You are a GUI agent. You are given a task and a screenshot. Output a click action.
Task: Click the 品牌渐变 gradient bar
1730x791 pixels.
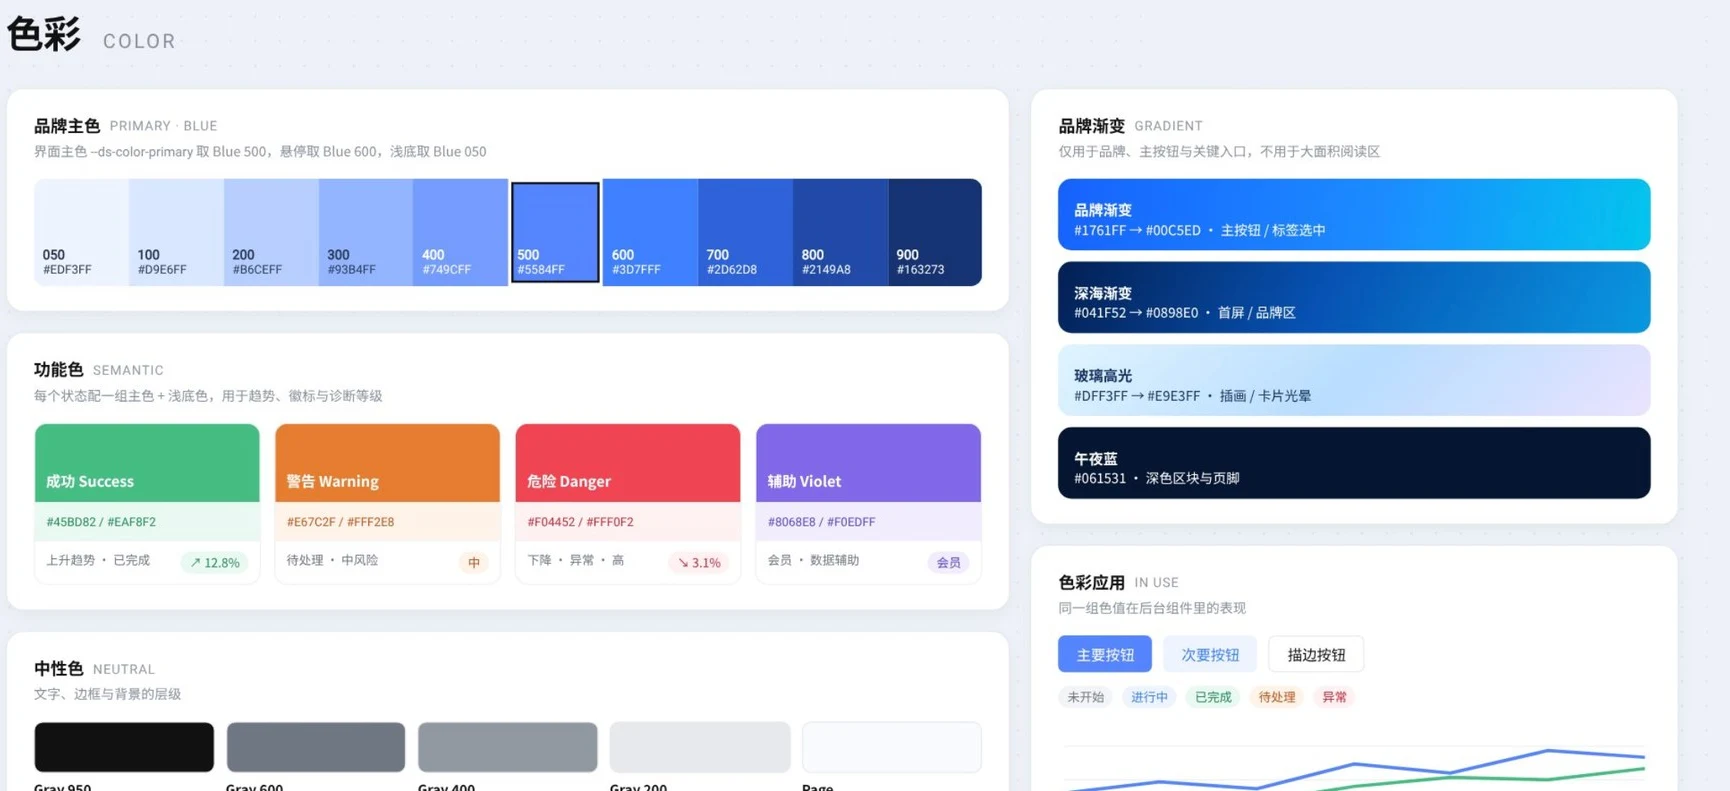click(x=1354, y=214)
